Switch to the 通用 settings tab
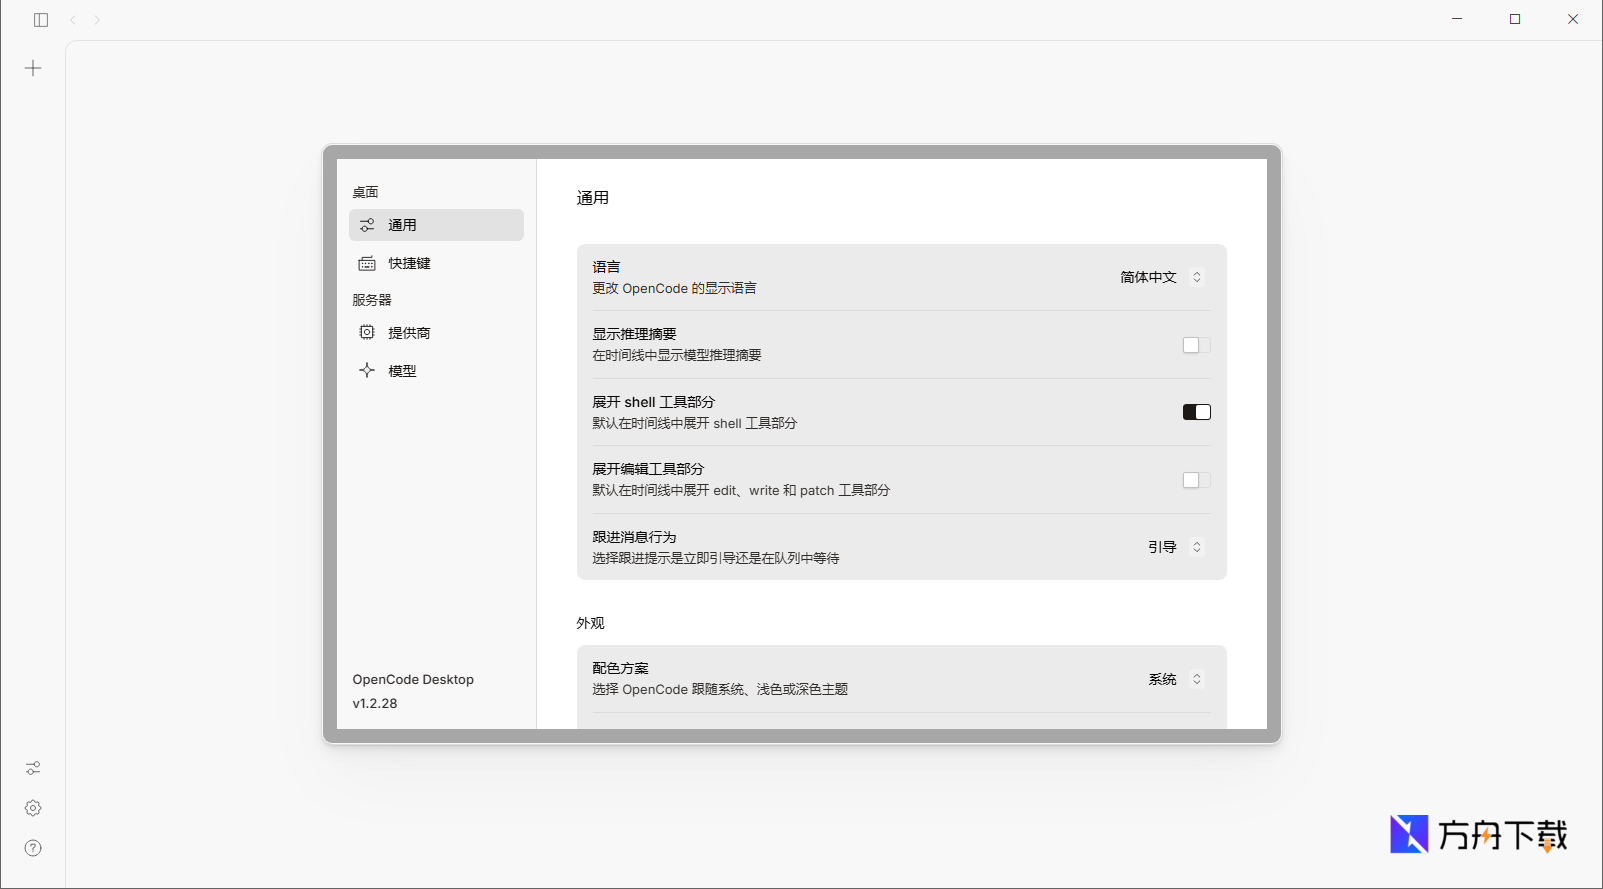1603x889 pixels. tap(436, 225)
